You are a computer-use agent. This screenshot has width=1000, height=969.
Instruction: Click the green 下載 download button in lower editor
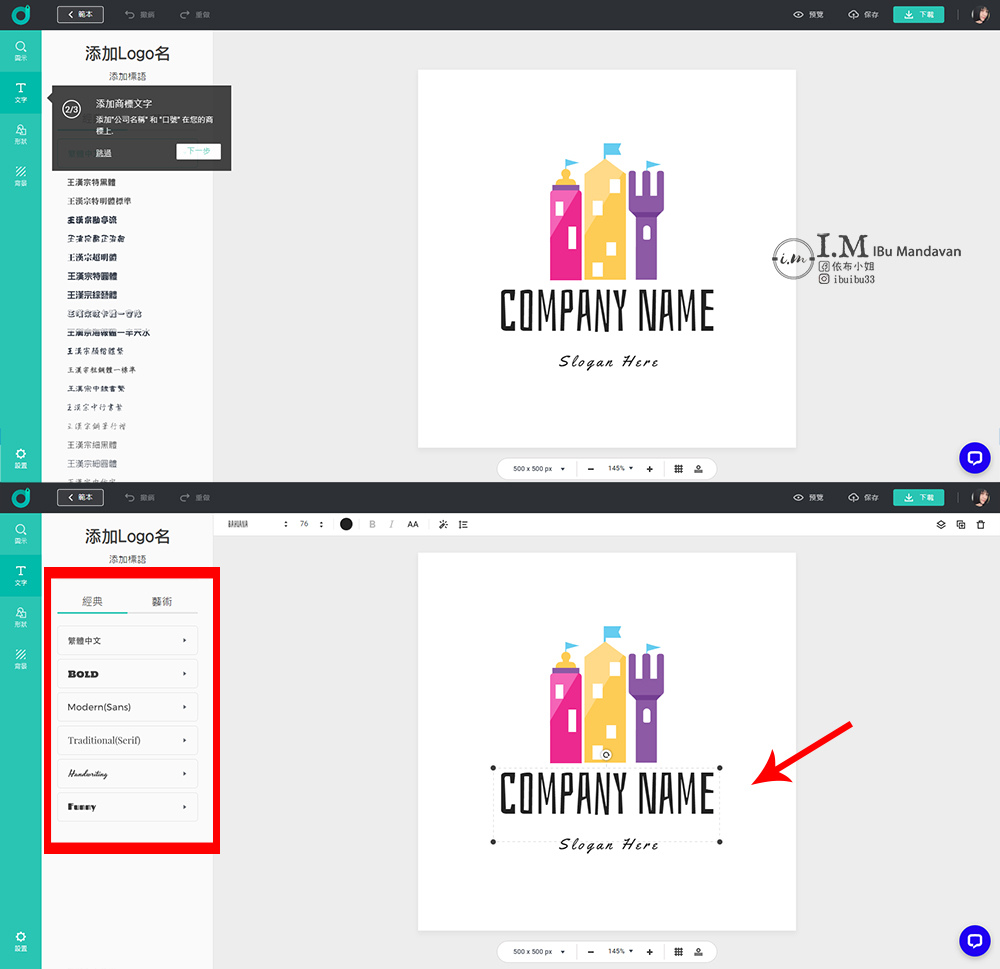click(x=918, y=497)
